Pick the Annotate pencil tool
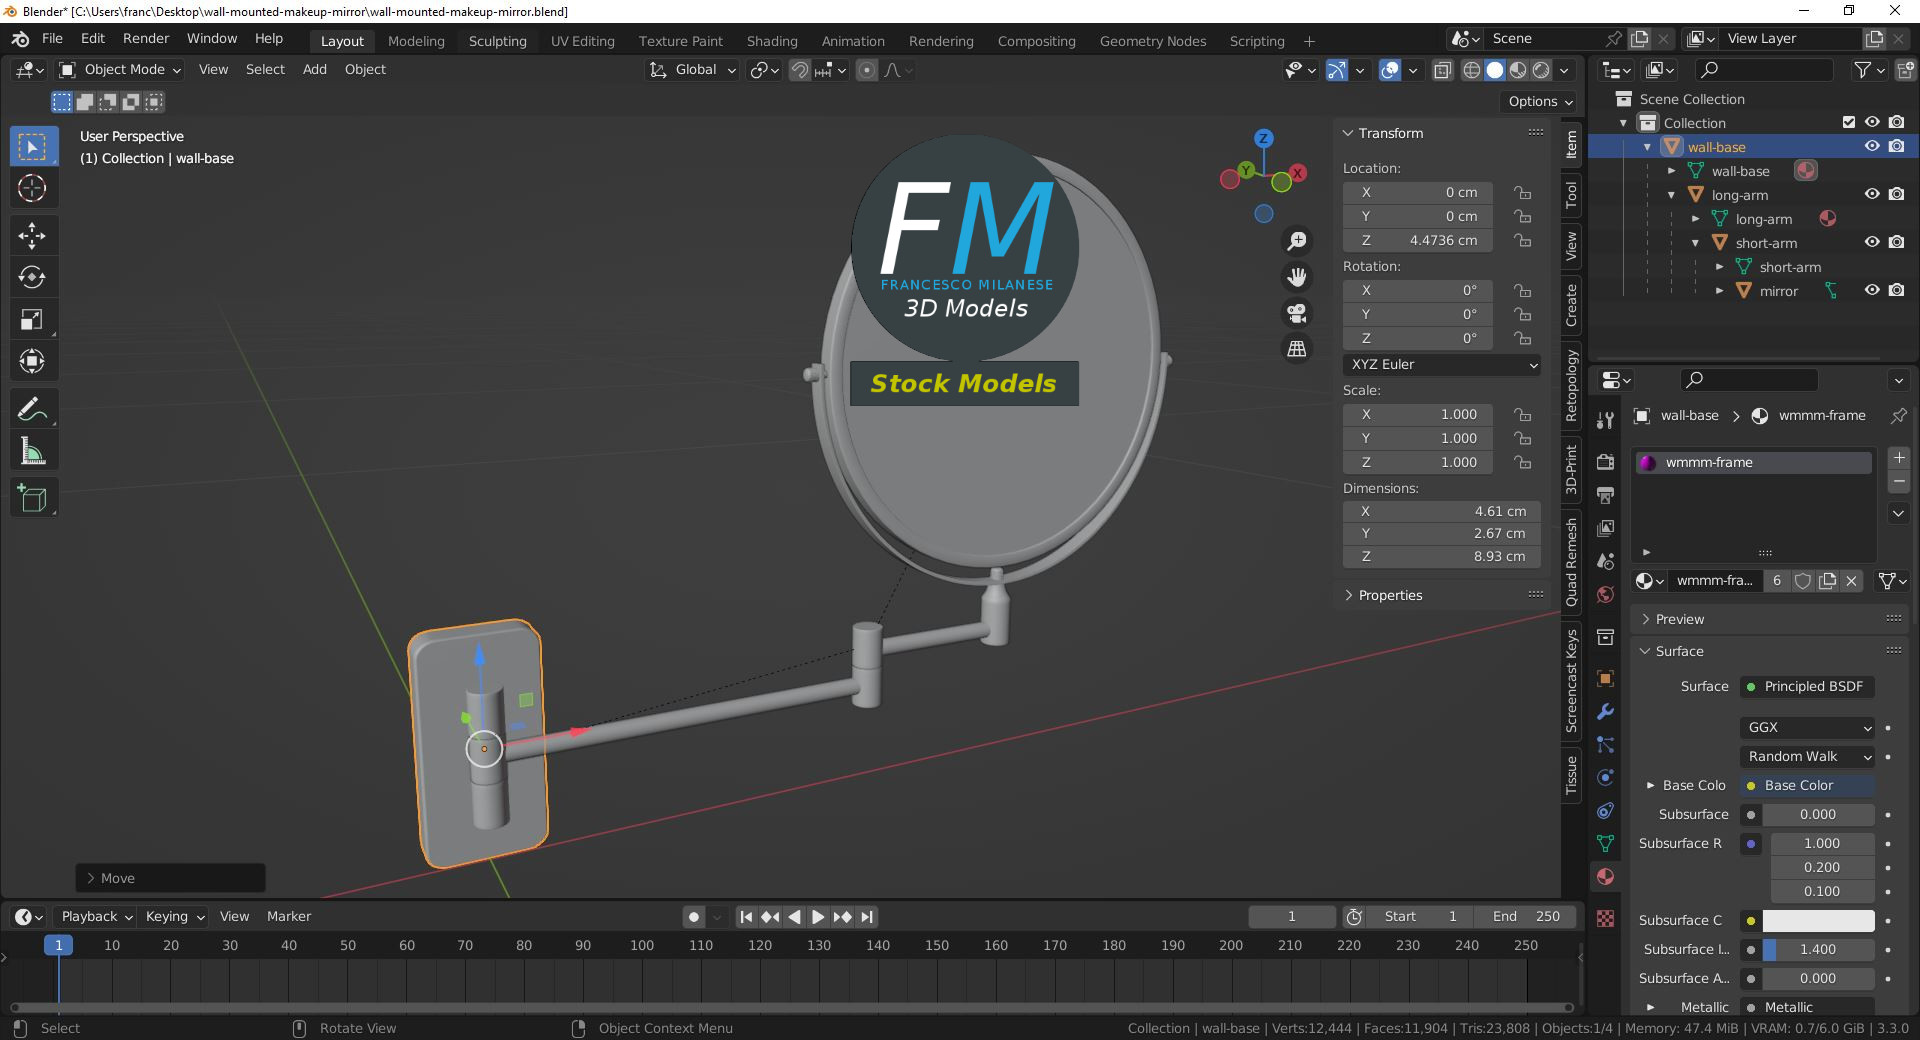1920x1040 pixels. (x=33, y=409)
